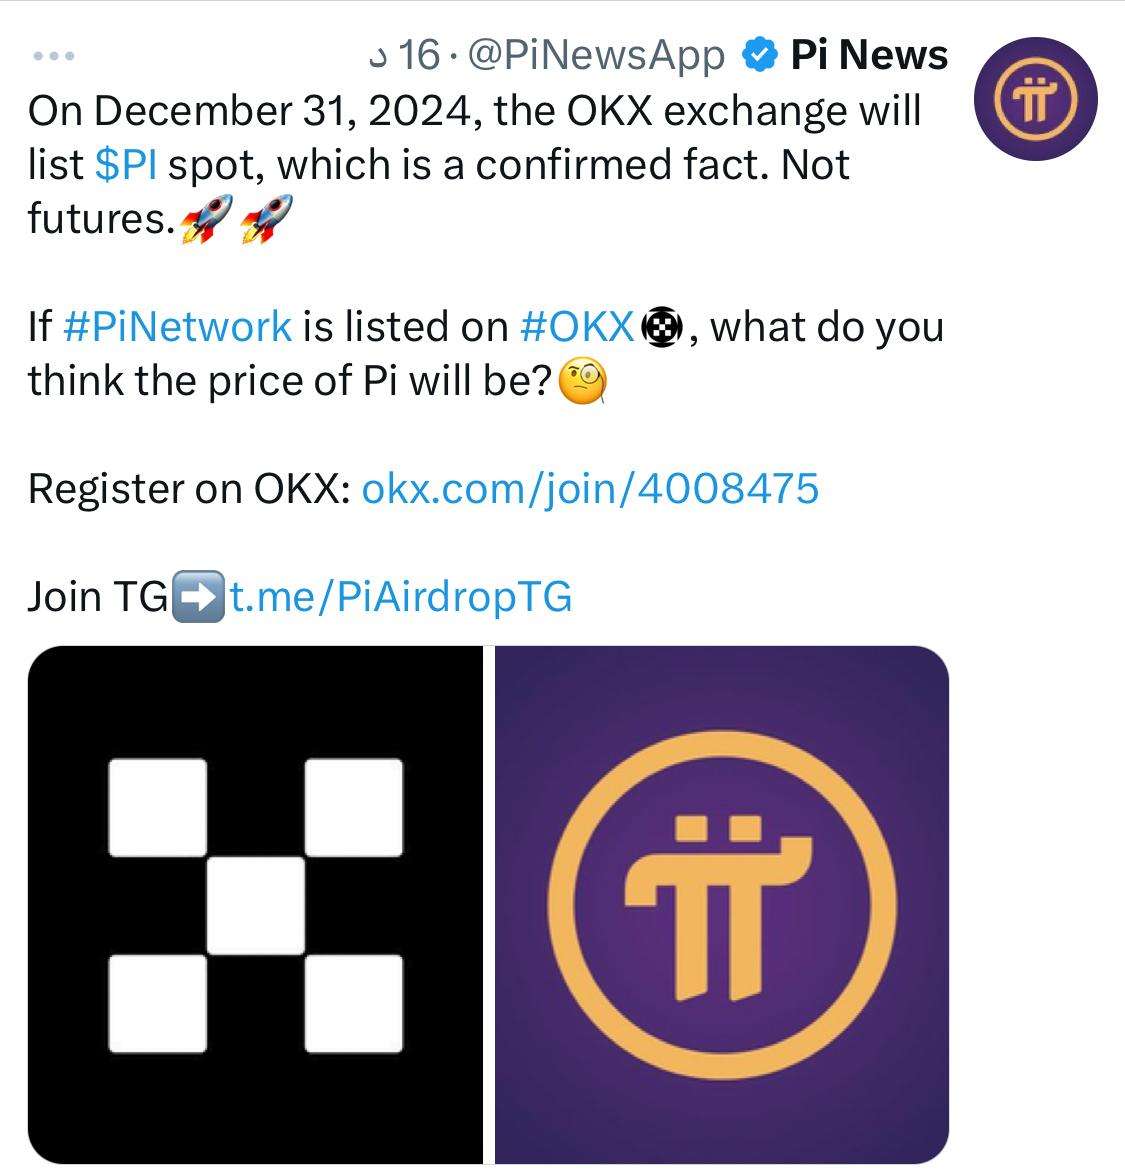This screenshot has height=1171, width=1125.
Task: Open the $PI cashtag
Action: pyautogui.click(x=126, y=165)
